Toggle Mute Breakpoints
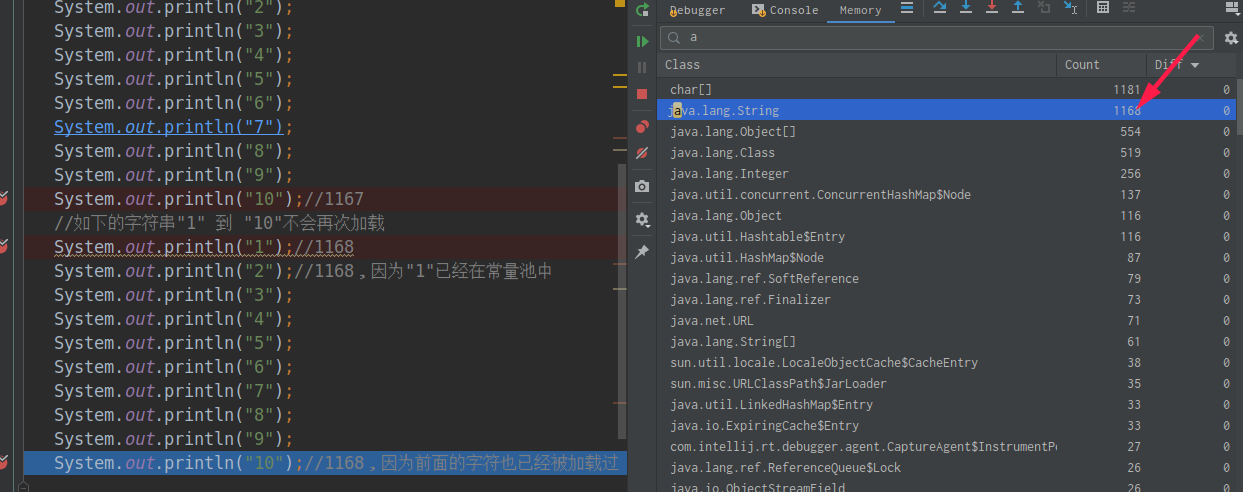Screen dimensions: 1243x492 coord(642,154)
